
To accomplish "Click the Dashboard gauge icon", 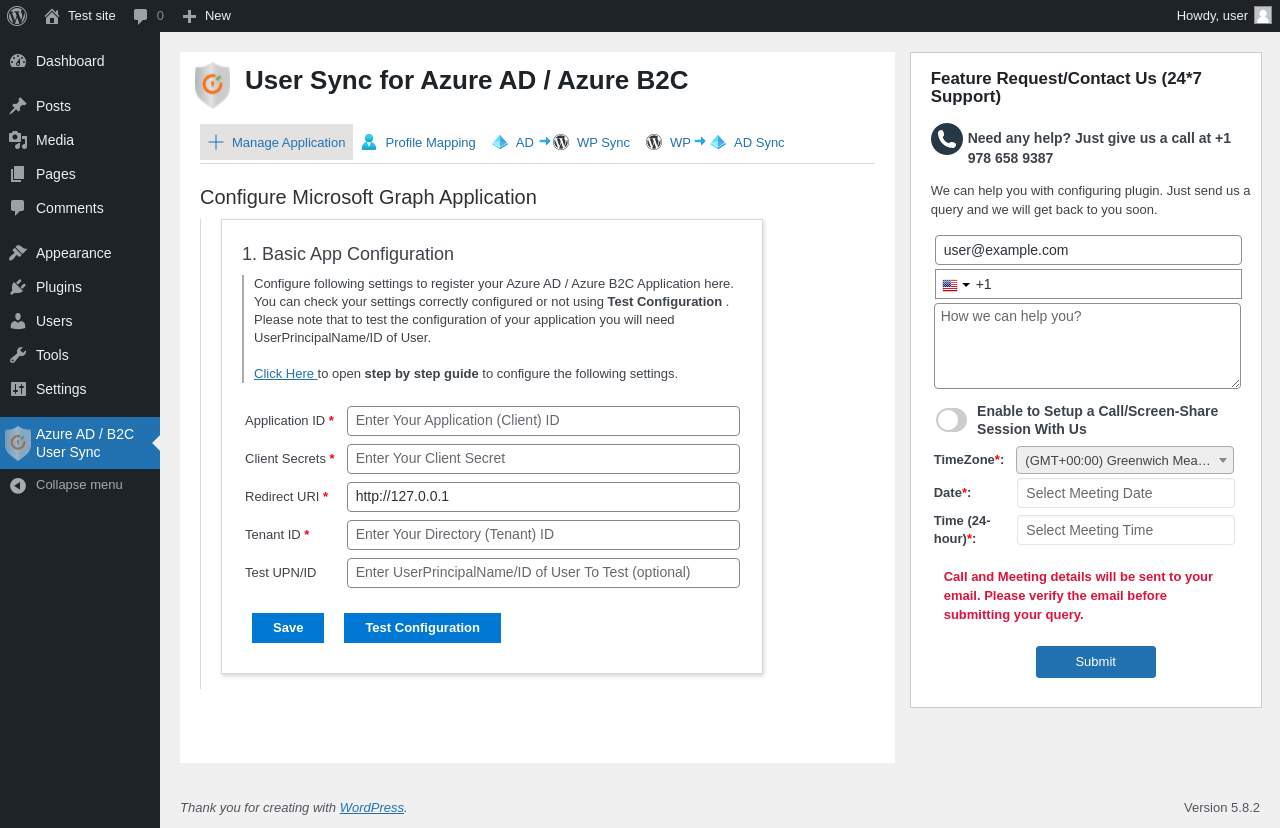I will coord(18,61).
